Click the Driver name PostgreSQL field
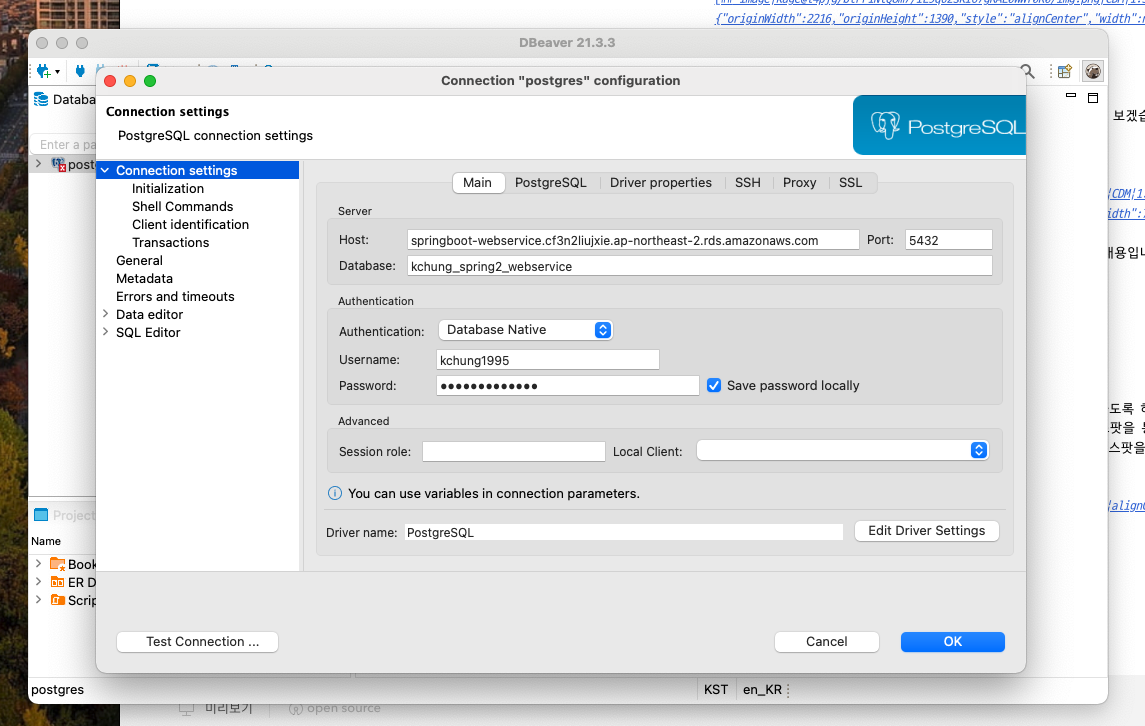The image size is (1145, 726). click(x=623, y=532)
